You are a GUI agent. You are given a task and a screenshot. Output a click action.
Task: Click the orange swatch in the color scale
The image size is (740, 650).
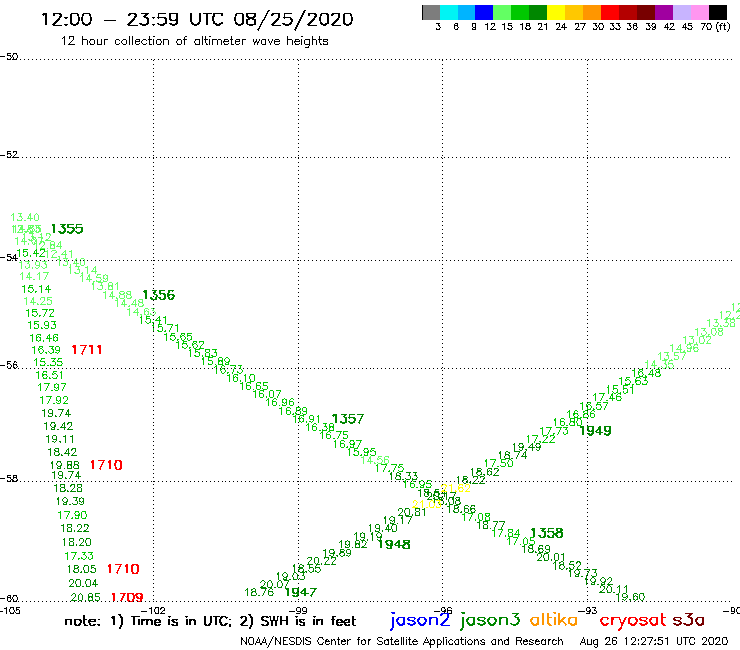pyautogui.click(x=592, y=12)
